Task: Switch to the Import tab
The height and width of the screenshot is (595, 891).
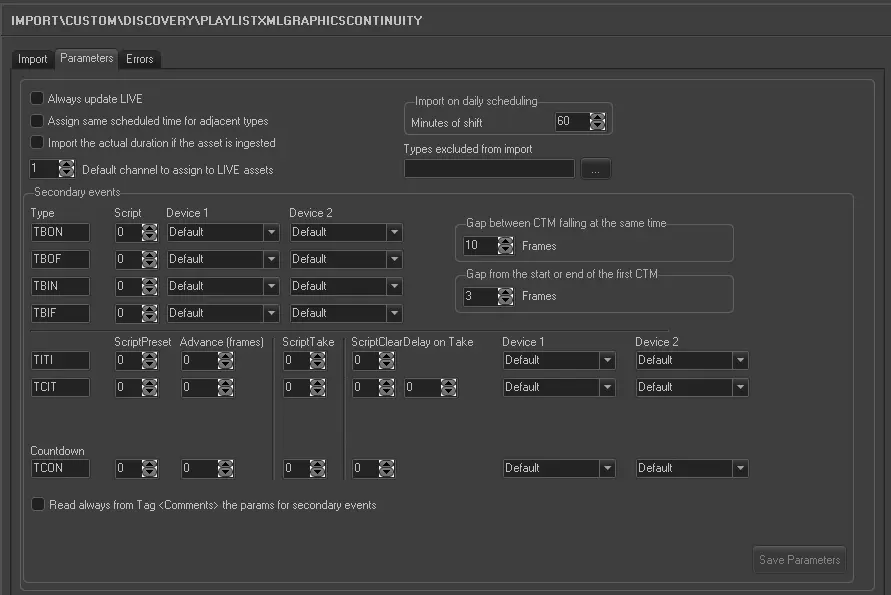Action: click(x=32, y=59)
